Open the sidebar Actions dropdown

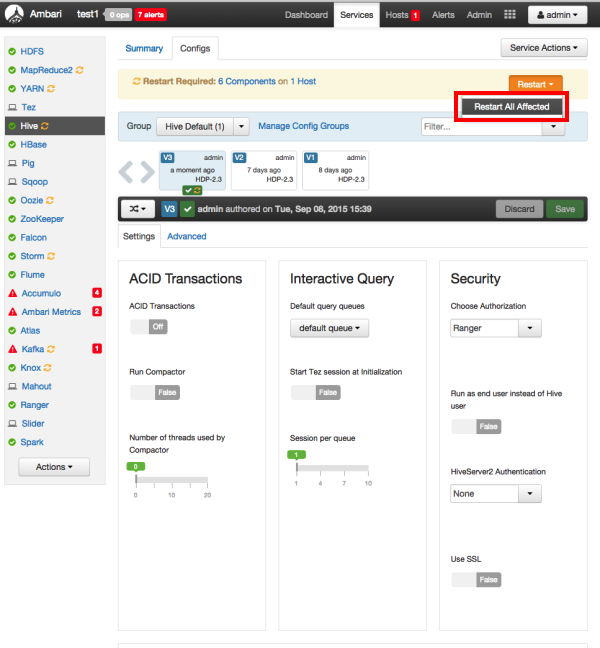tap(54, 467)
